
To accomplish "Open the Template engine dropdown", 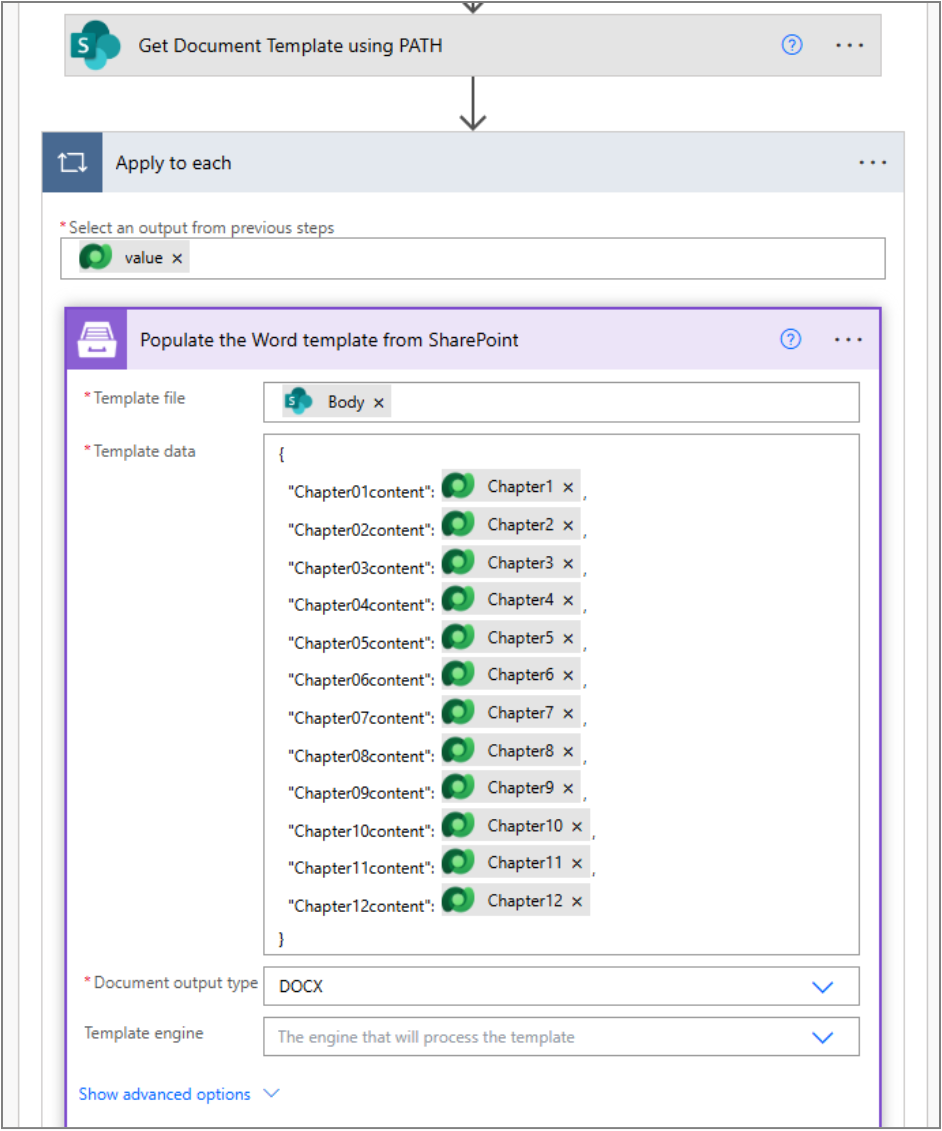I will [x=561, y=1037].
